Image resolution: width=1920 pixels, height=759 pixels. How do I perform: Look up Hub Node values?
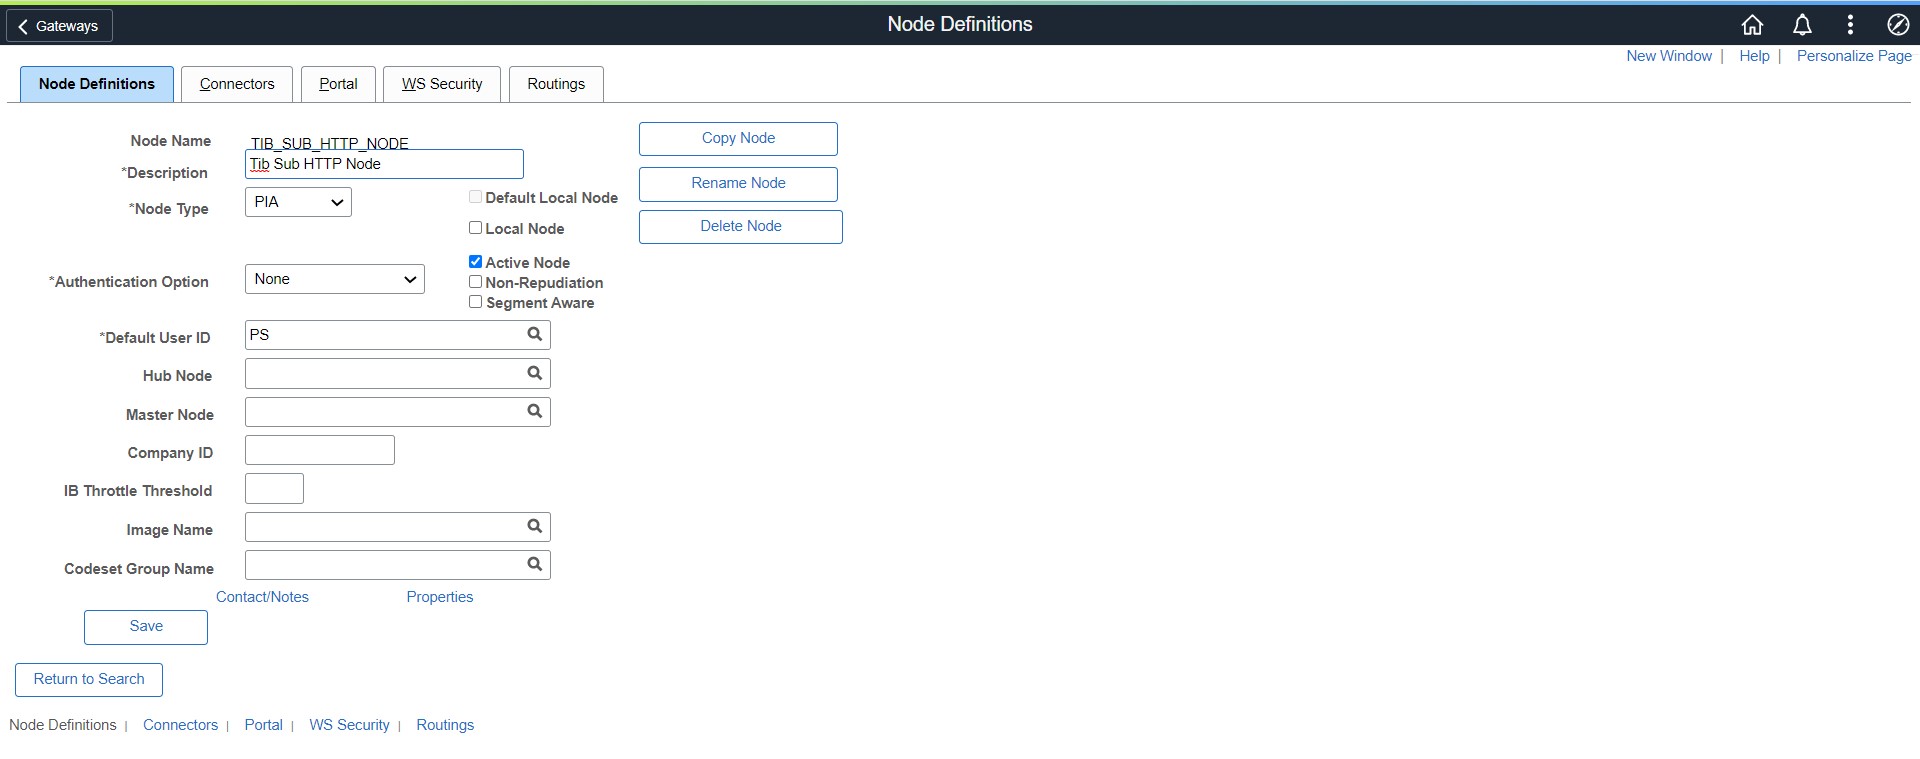(x=535, y=373)
